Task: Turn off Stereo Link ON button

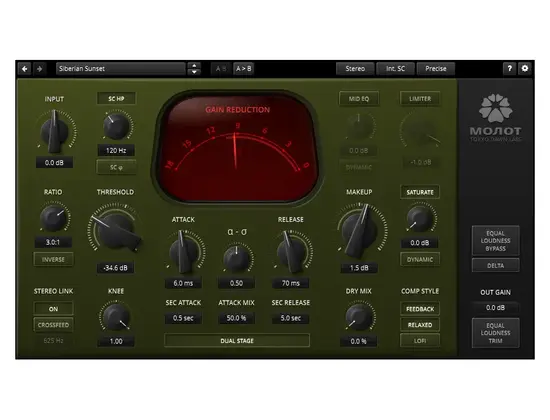Action: [x=53, y=309]
